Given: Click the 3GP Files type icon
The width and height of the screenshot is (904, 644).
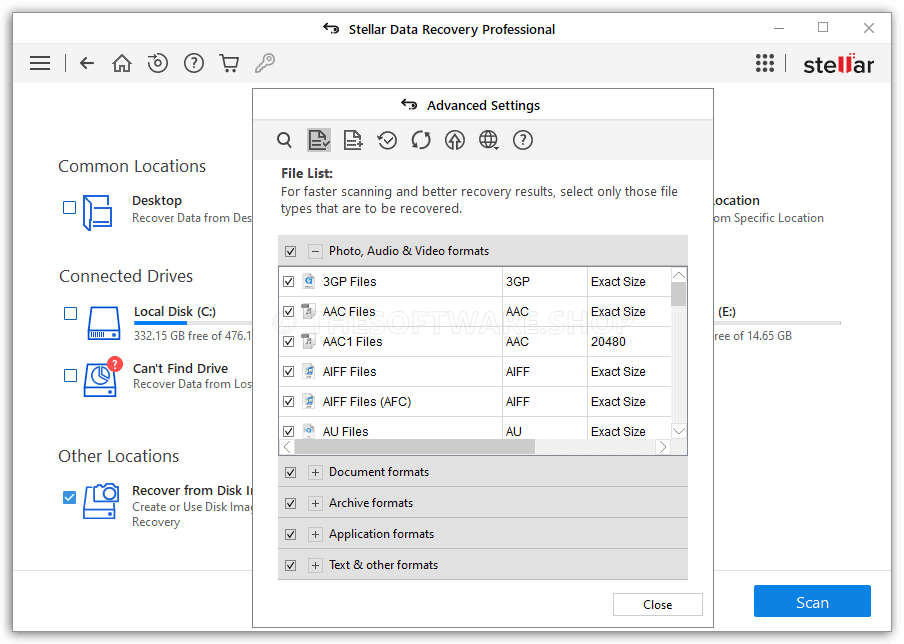Looking at the screenshot, I should click(309, 281).
